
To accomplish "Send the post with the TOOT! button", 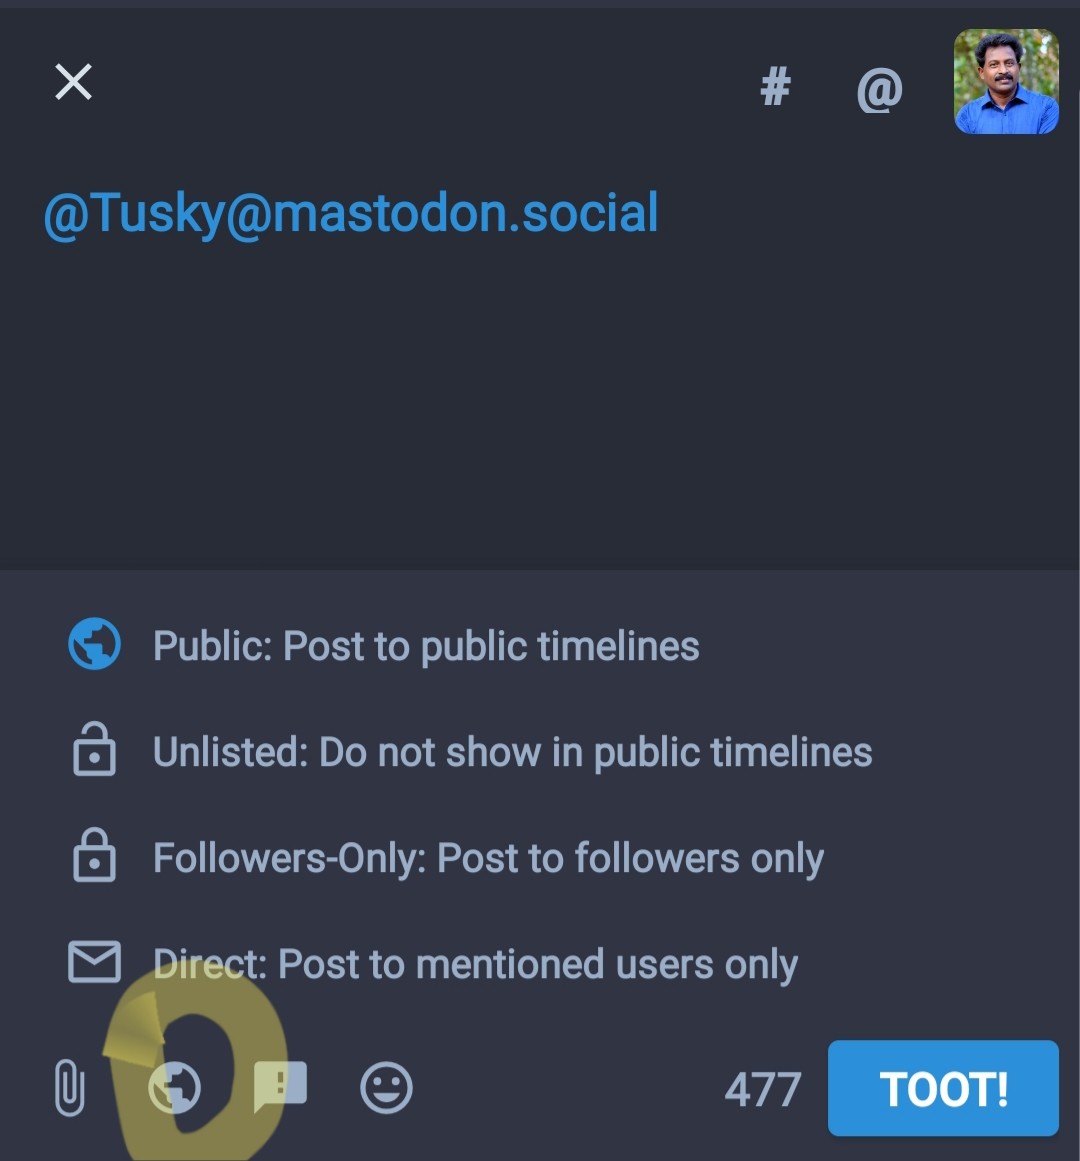I will point(943,1088).
